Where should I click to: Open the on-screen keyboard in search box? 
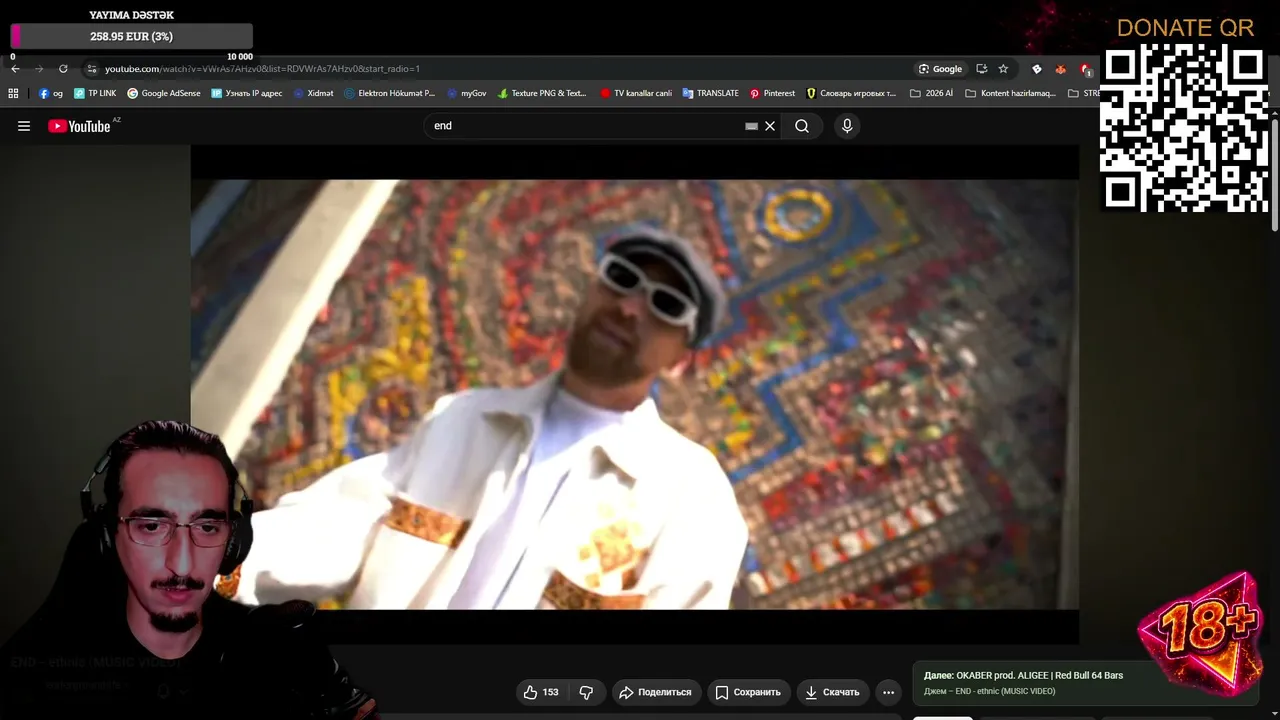click(x=751, y=126)
